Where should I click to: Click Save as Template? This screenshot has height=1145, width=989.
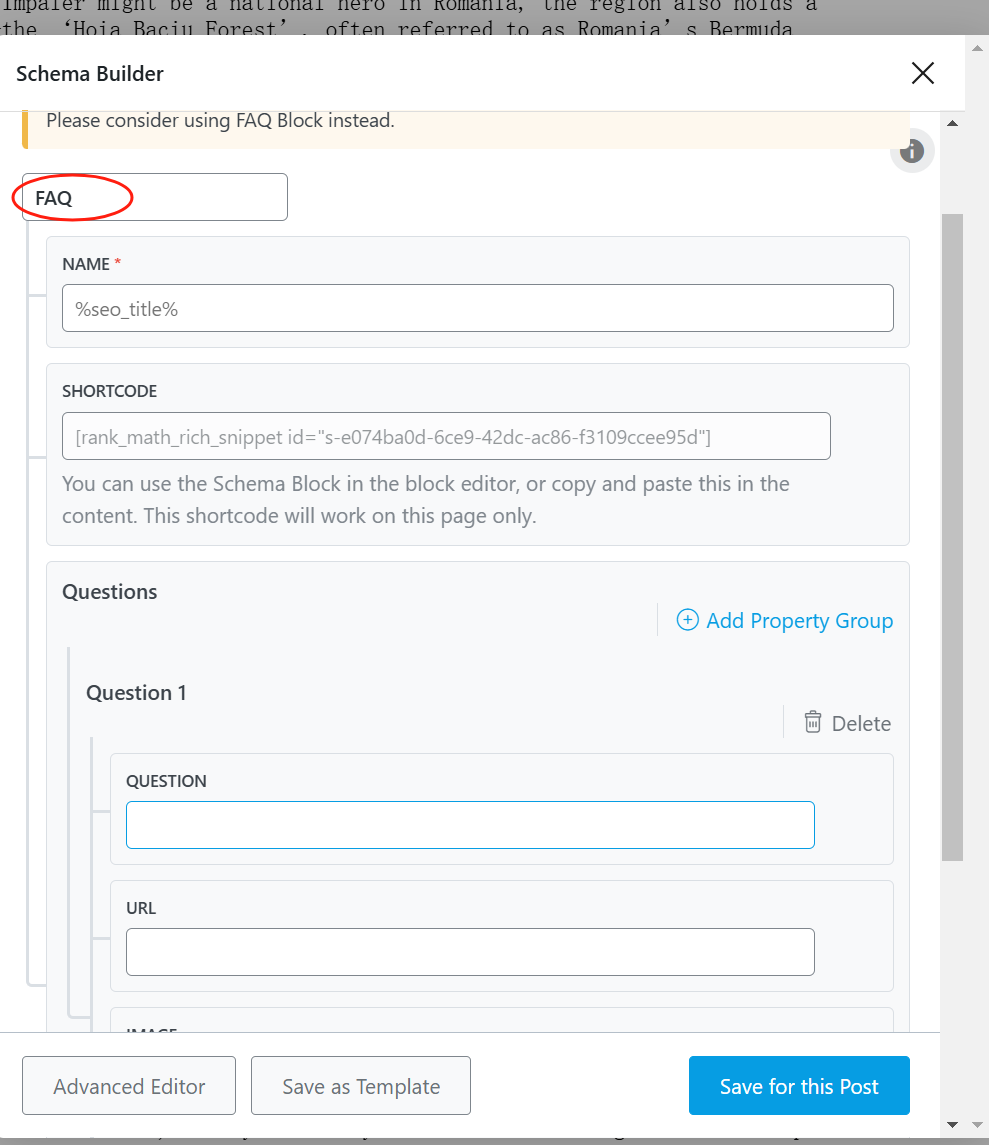point(360,1085)
